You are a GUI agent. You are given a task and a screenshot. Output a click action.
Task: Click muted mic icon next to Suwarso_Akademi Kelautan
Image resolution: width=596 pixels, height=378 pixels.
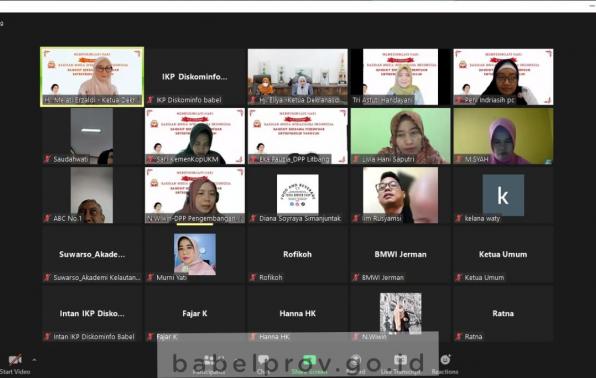click(48, 277)
